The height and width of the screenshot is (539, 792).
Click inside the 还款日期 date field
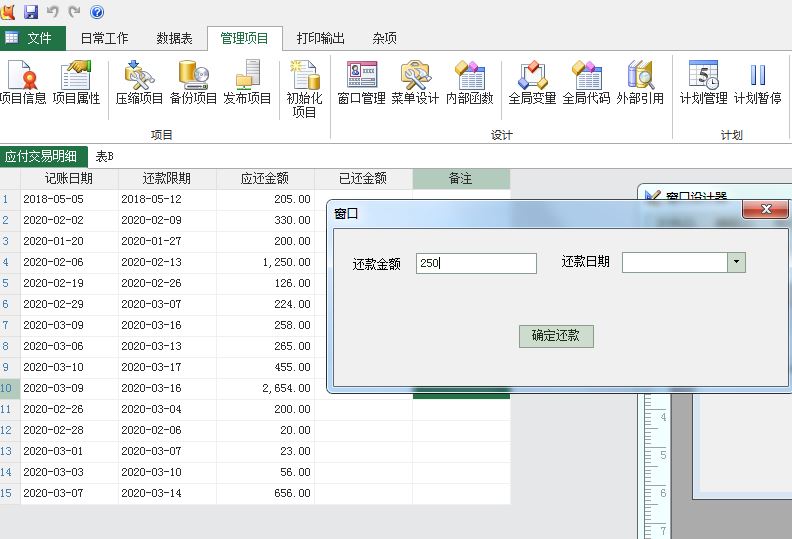(675, 262)
